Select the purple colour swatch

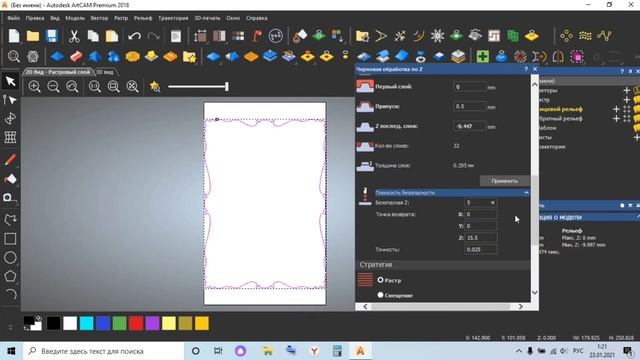(x=152, y=323)
